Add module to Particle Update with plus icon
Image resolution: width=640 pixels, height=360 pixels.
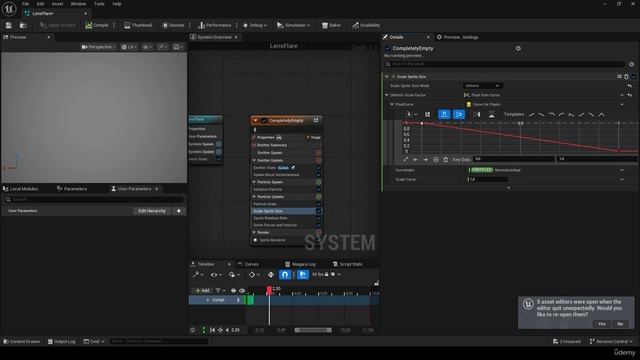[318, 197]
